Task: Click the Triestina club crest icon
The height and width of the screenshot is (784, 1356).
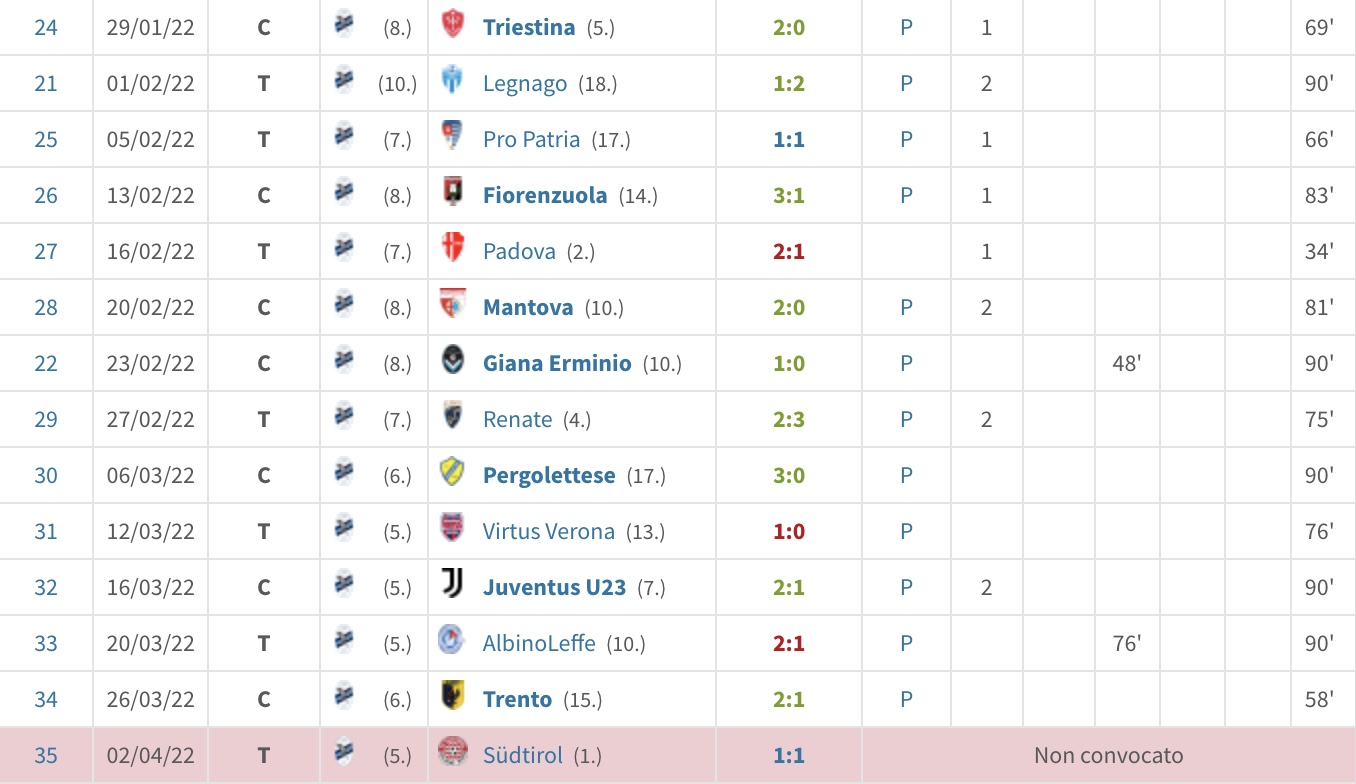Action: (452, 27)
